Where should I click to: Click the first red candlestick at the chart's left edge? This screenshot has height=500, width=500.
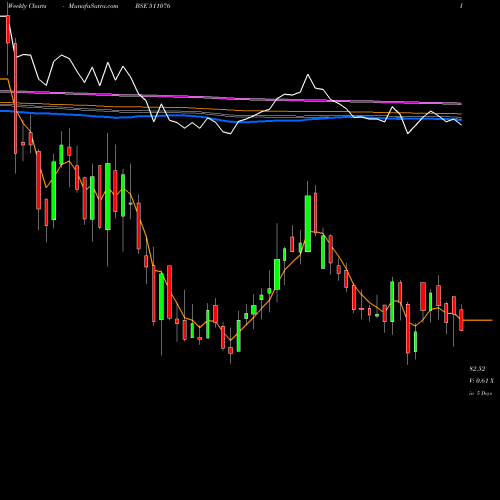[8, 29]
